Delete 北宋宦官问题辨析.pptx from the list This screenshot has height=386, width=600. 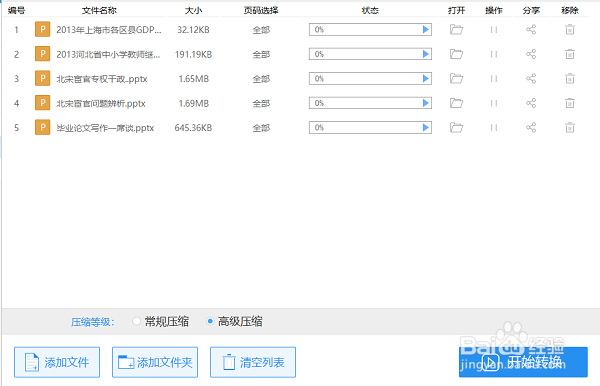570,103
